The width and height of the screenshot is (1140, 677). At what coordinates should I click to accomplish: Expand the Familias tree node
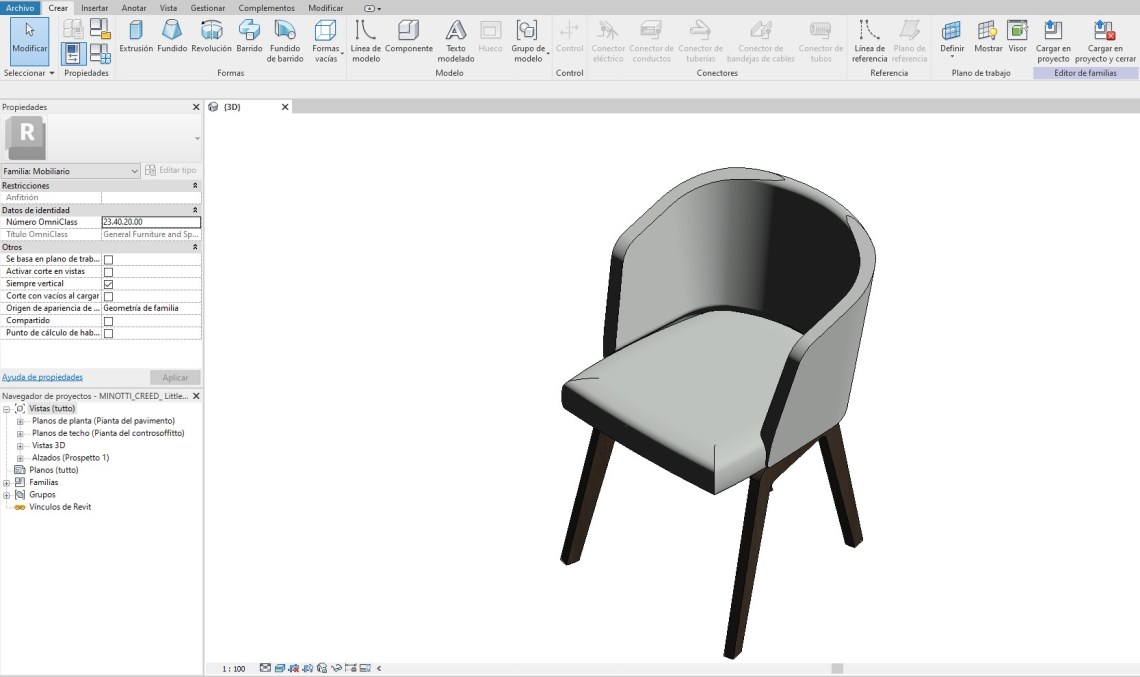(x=7, y=482)
